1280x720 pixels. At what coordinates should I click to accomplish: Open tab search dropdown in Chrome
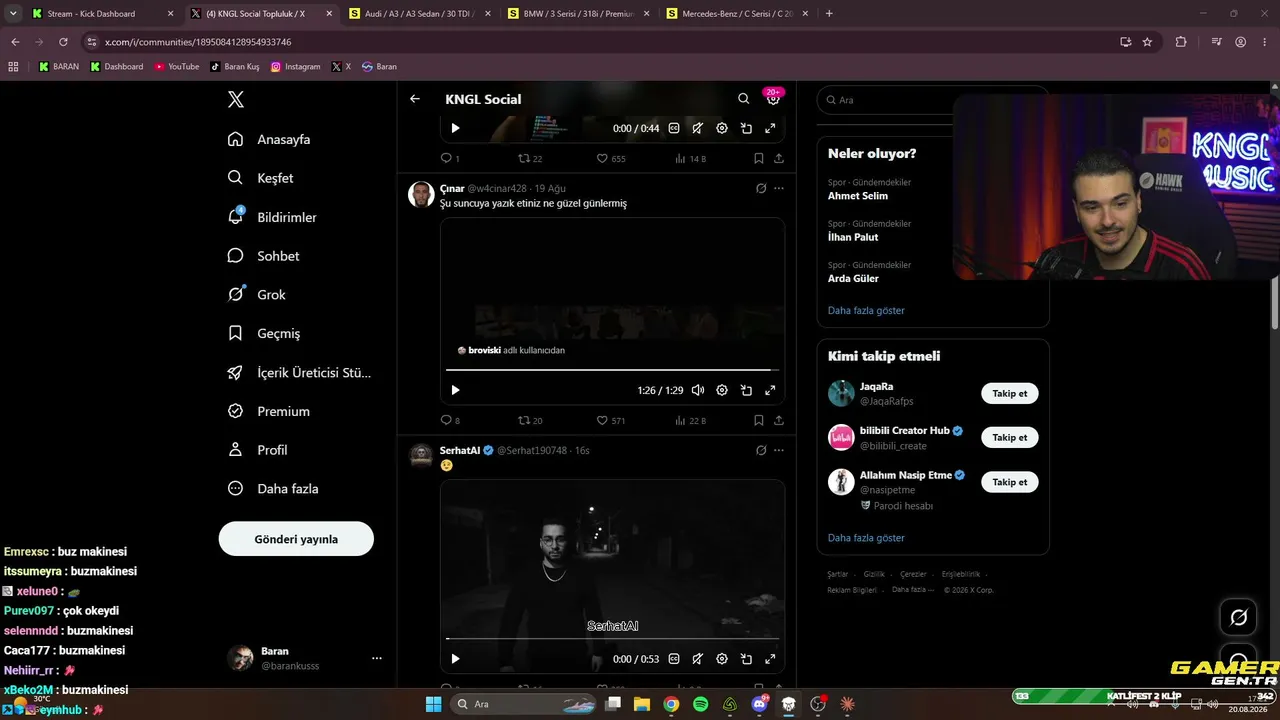pos(13,14)
